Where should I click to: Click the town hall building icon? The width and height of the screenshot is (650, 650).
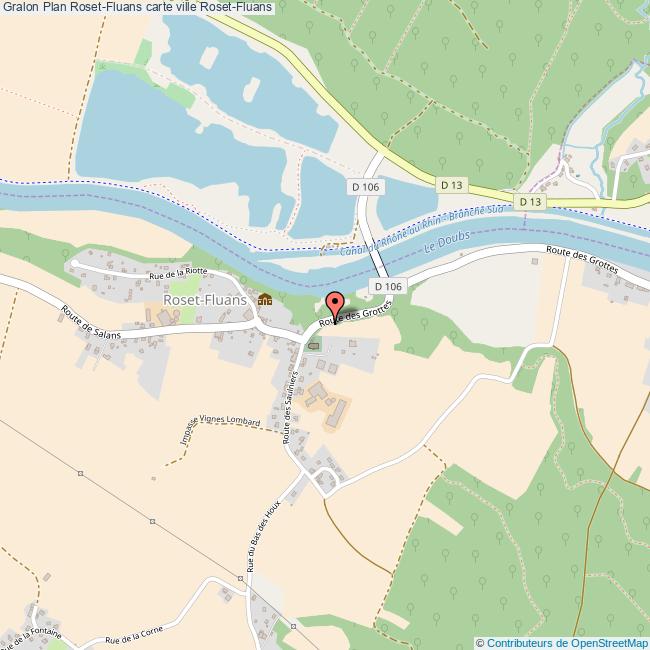pyautogui.click(x=265, y=299)
